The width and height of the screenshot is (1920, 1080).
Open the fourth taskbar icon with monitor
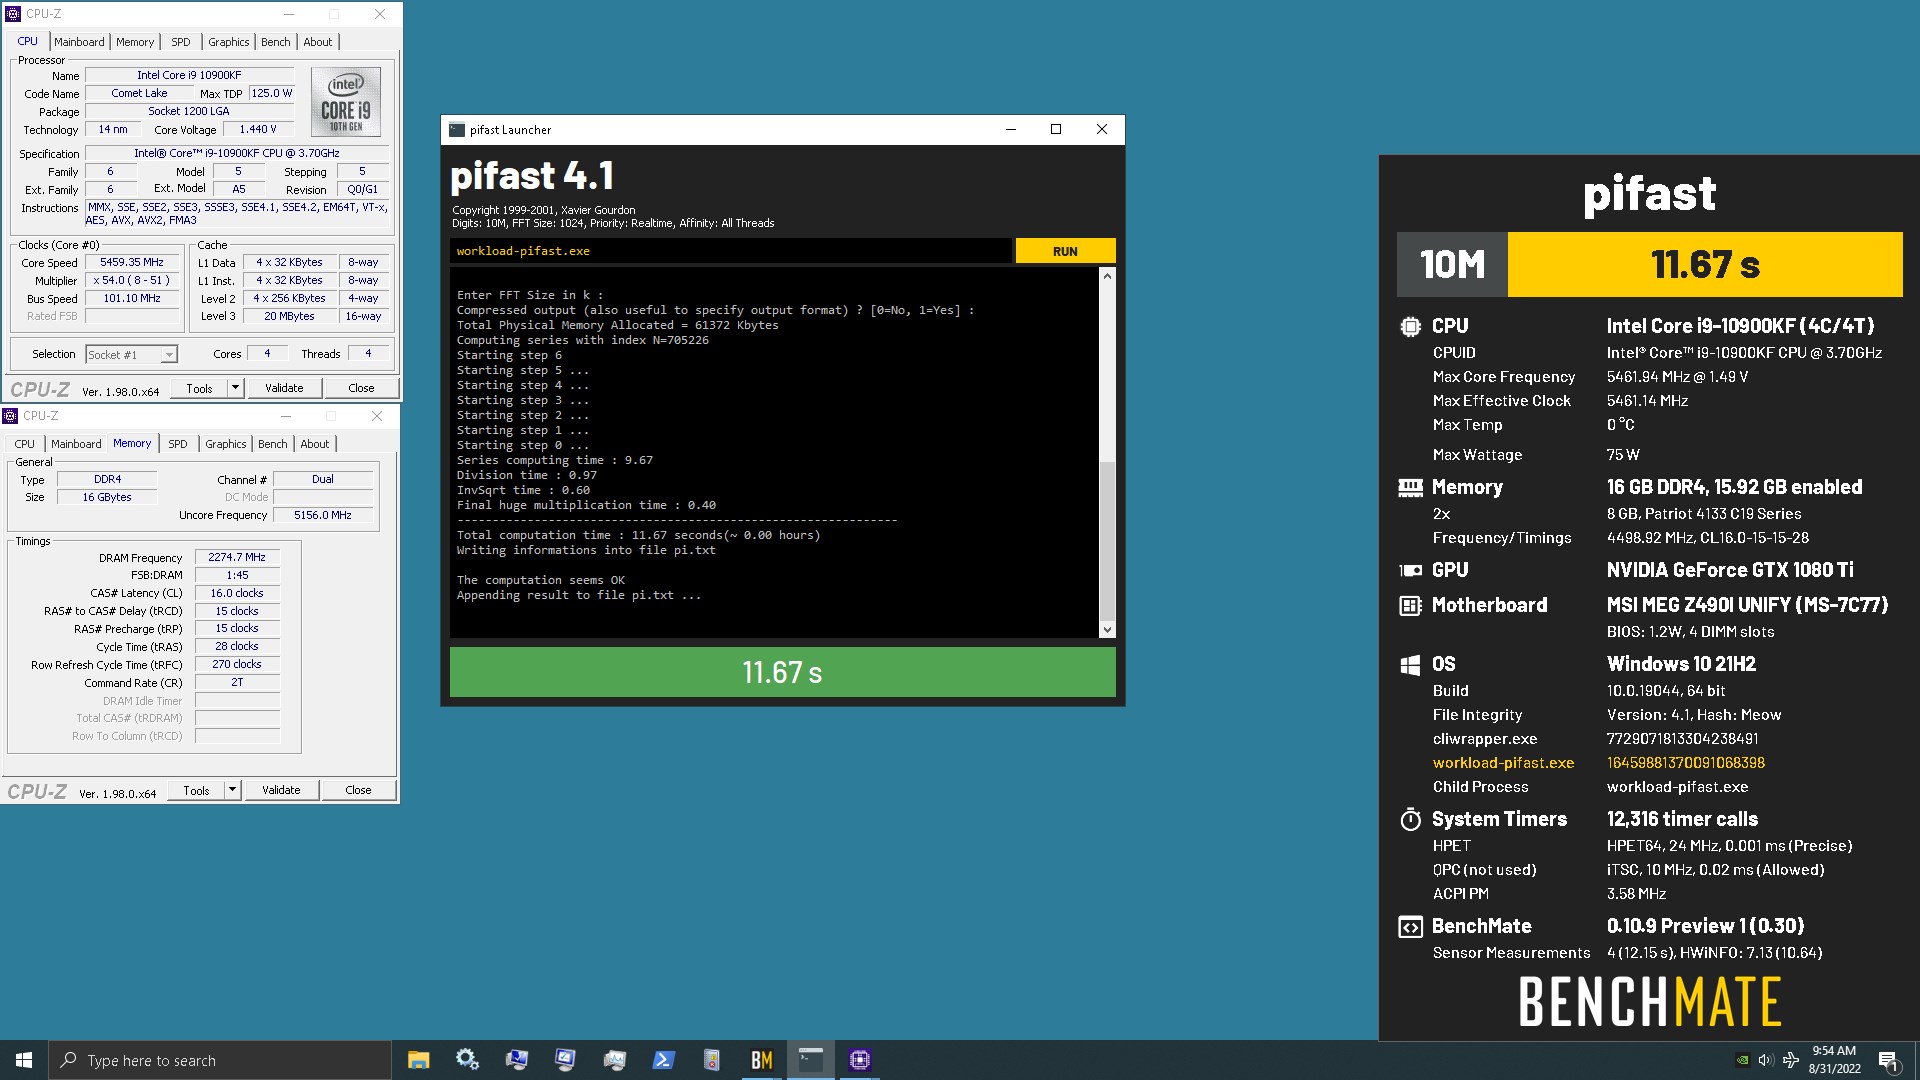[565, 1060]
